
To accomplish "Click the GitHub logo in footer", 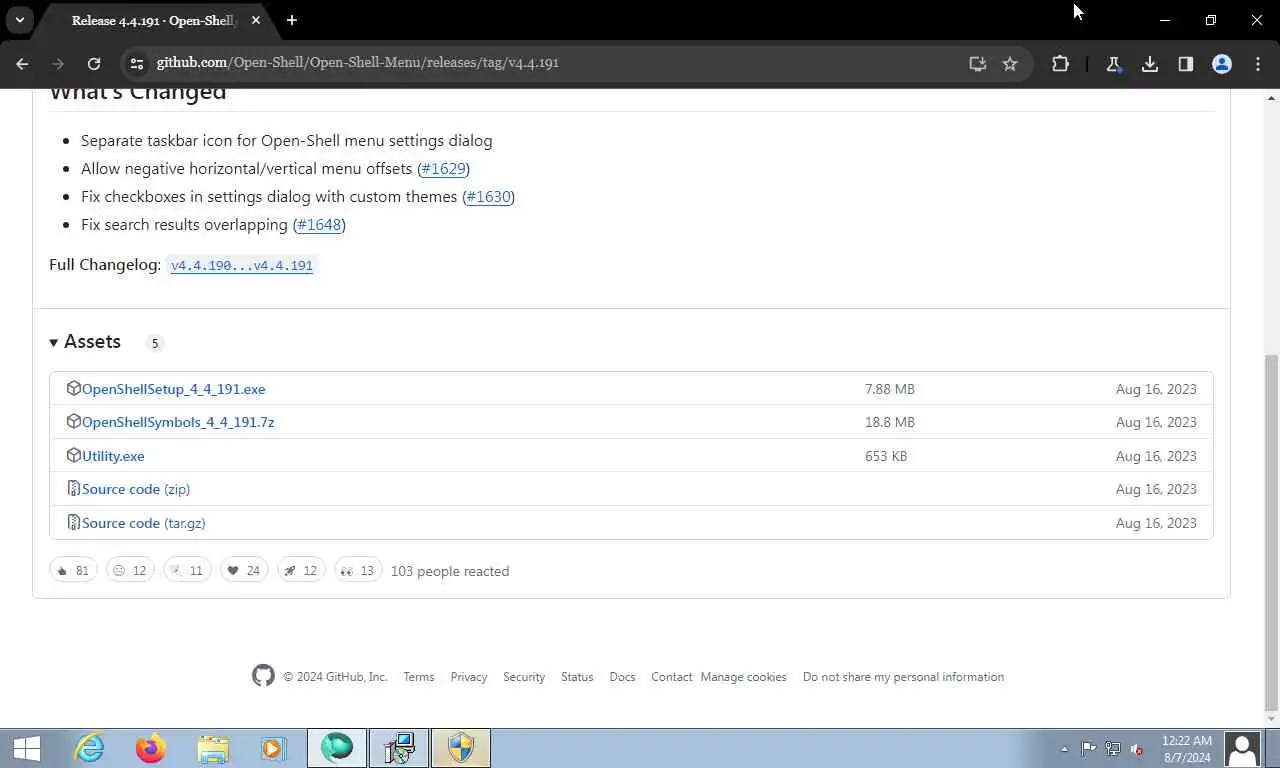I will point(263,676).
